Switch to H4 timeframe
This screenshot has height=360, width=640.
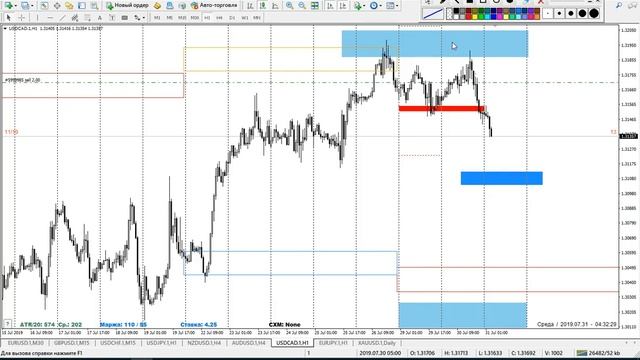(219, 18)
